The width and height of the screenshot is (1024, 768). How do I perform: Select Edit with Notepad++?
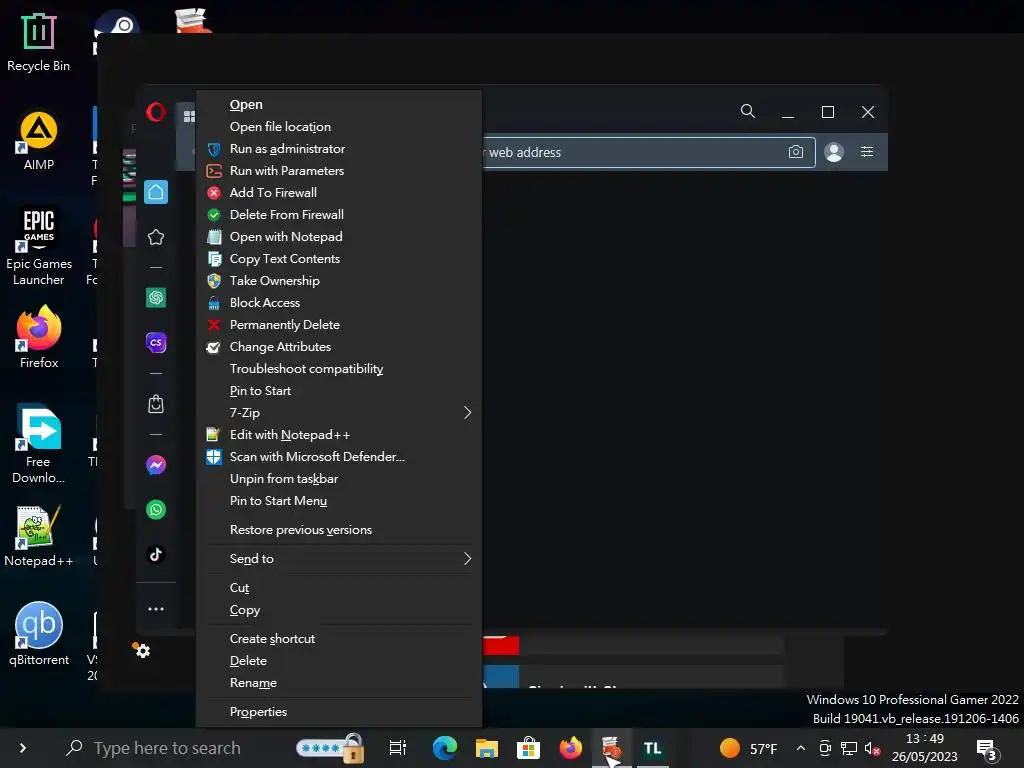(338, 435)
